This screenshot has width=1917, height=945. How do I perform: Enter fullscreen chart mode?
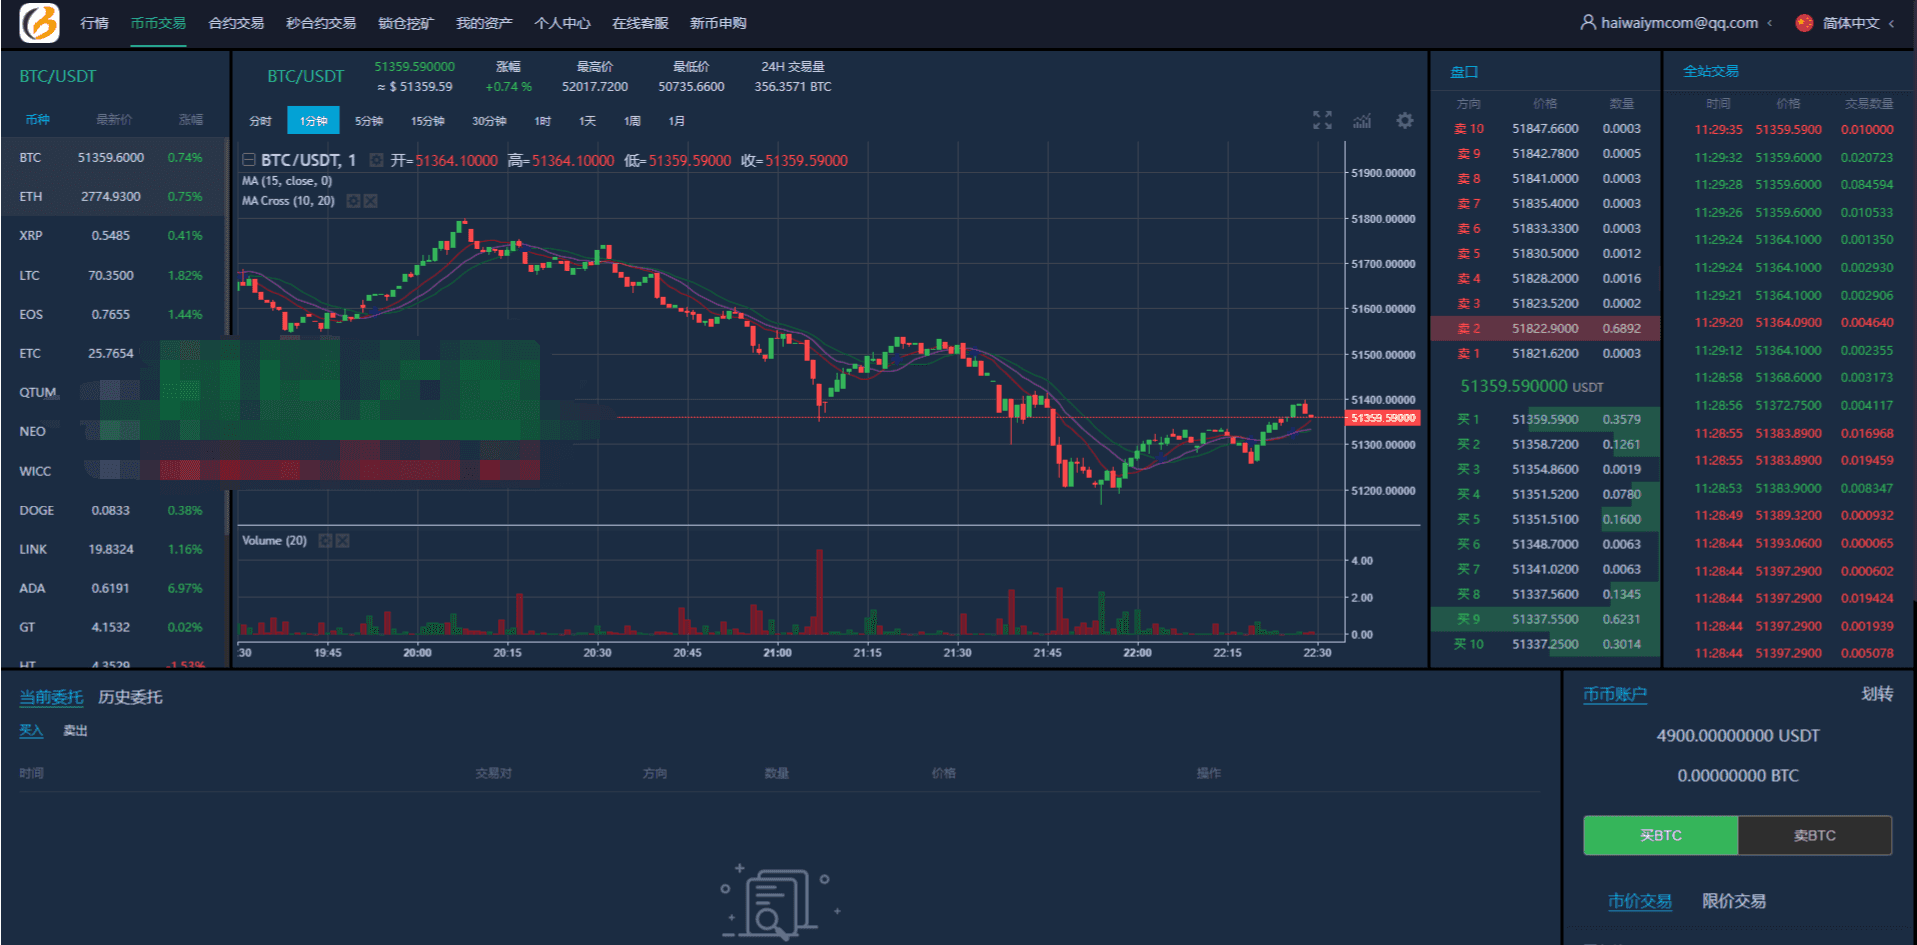[1322, 121]
